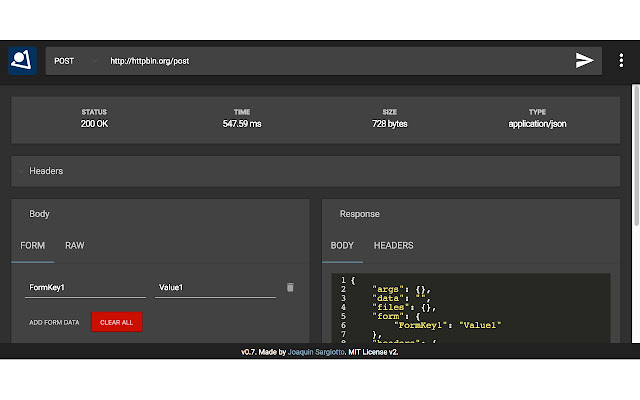Click the app logo icon

point(22,61)
